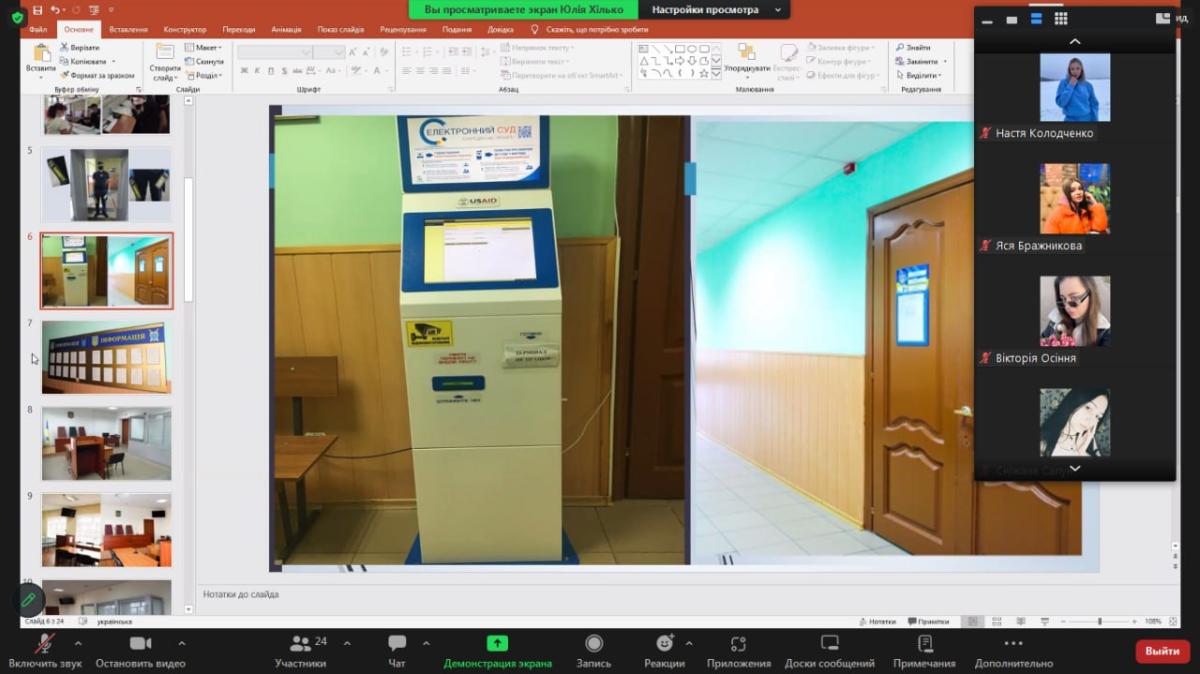
Task: Expand audio options arrow beside microphone
Action: (x=78, y=643)
